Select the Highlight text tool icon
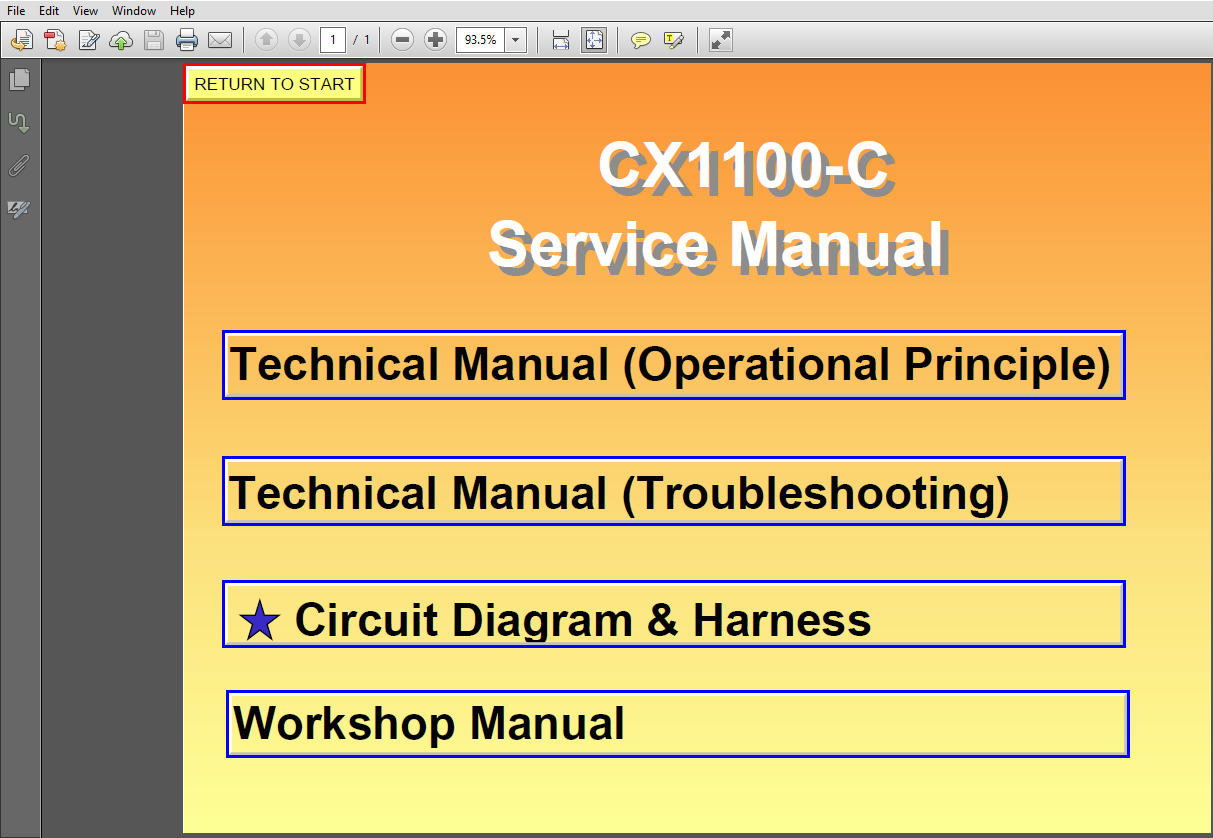The height and width of the screenshot is (838, 1213). coord(674,40)
